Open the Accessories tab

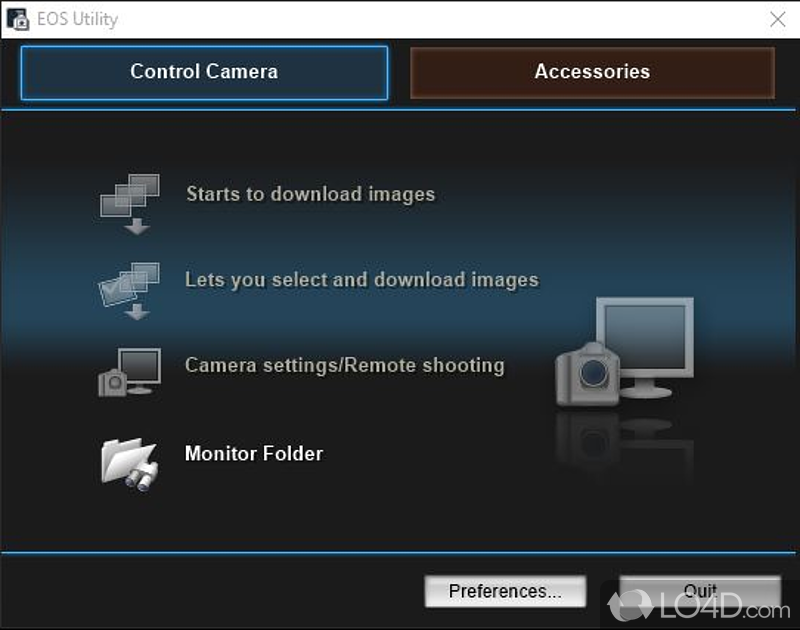tap(592, 72)
